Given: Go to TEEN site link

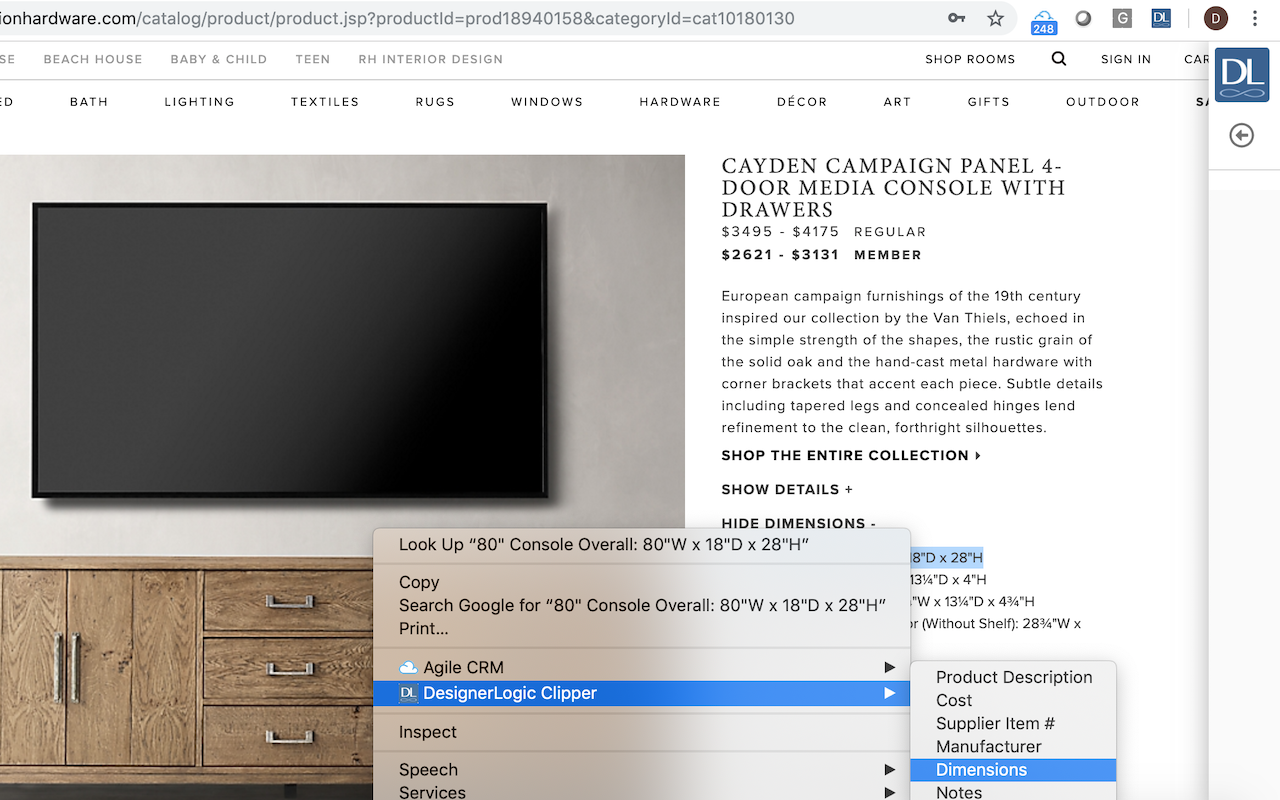Looking at the screenshot, I should (313, 59).
